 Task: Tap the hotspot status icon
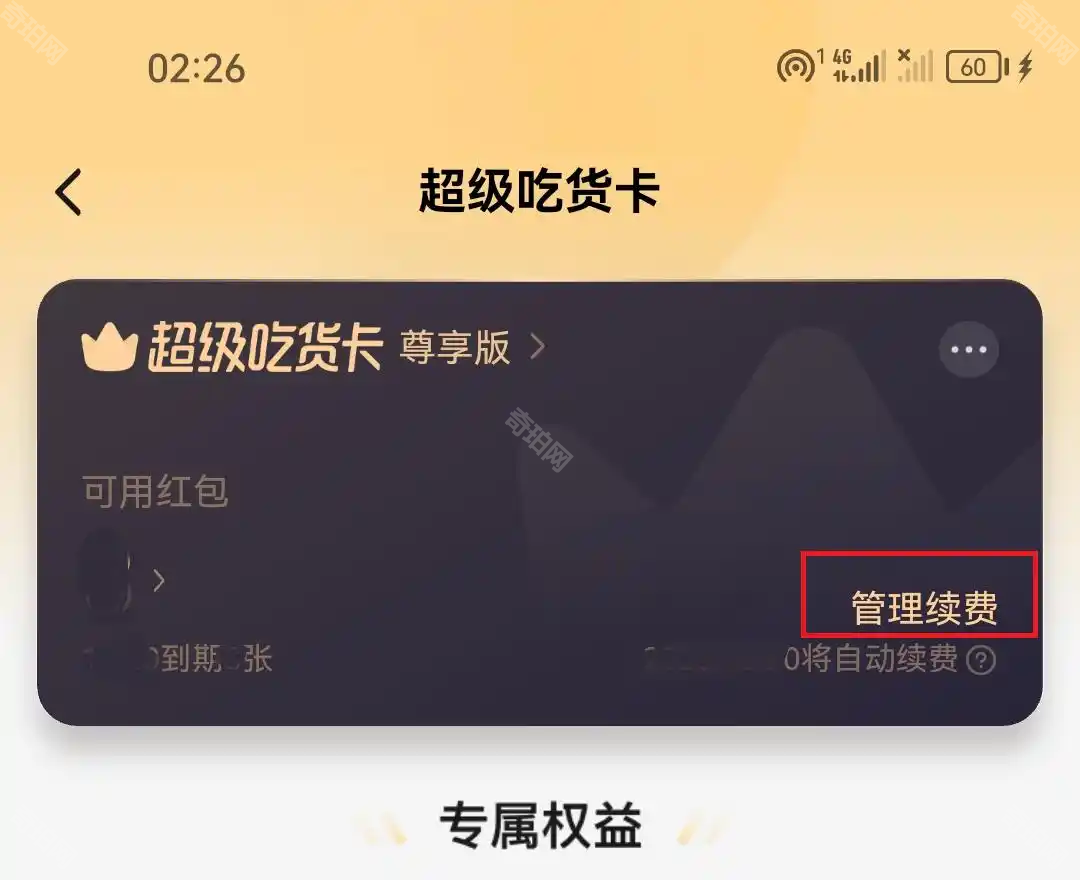coord(796,67)
